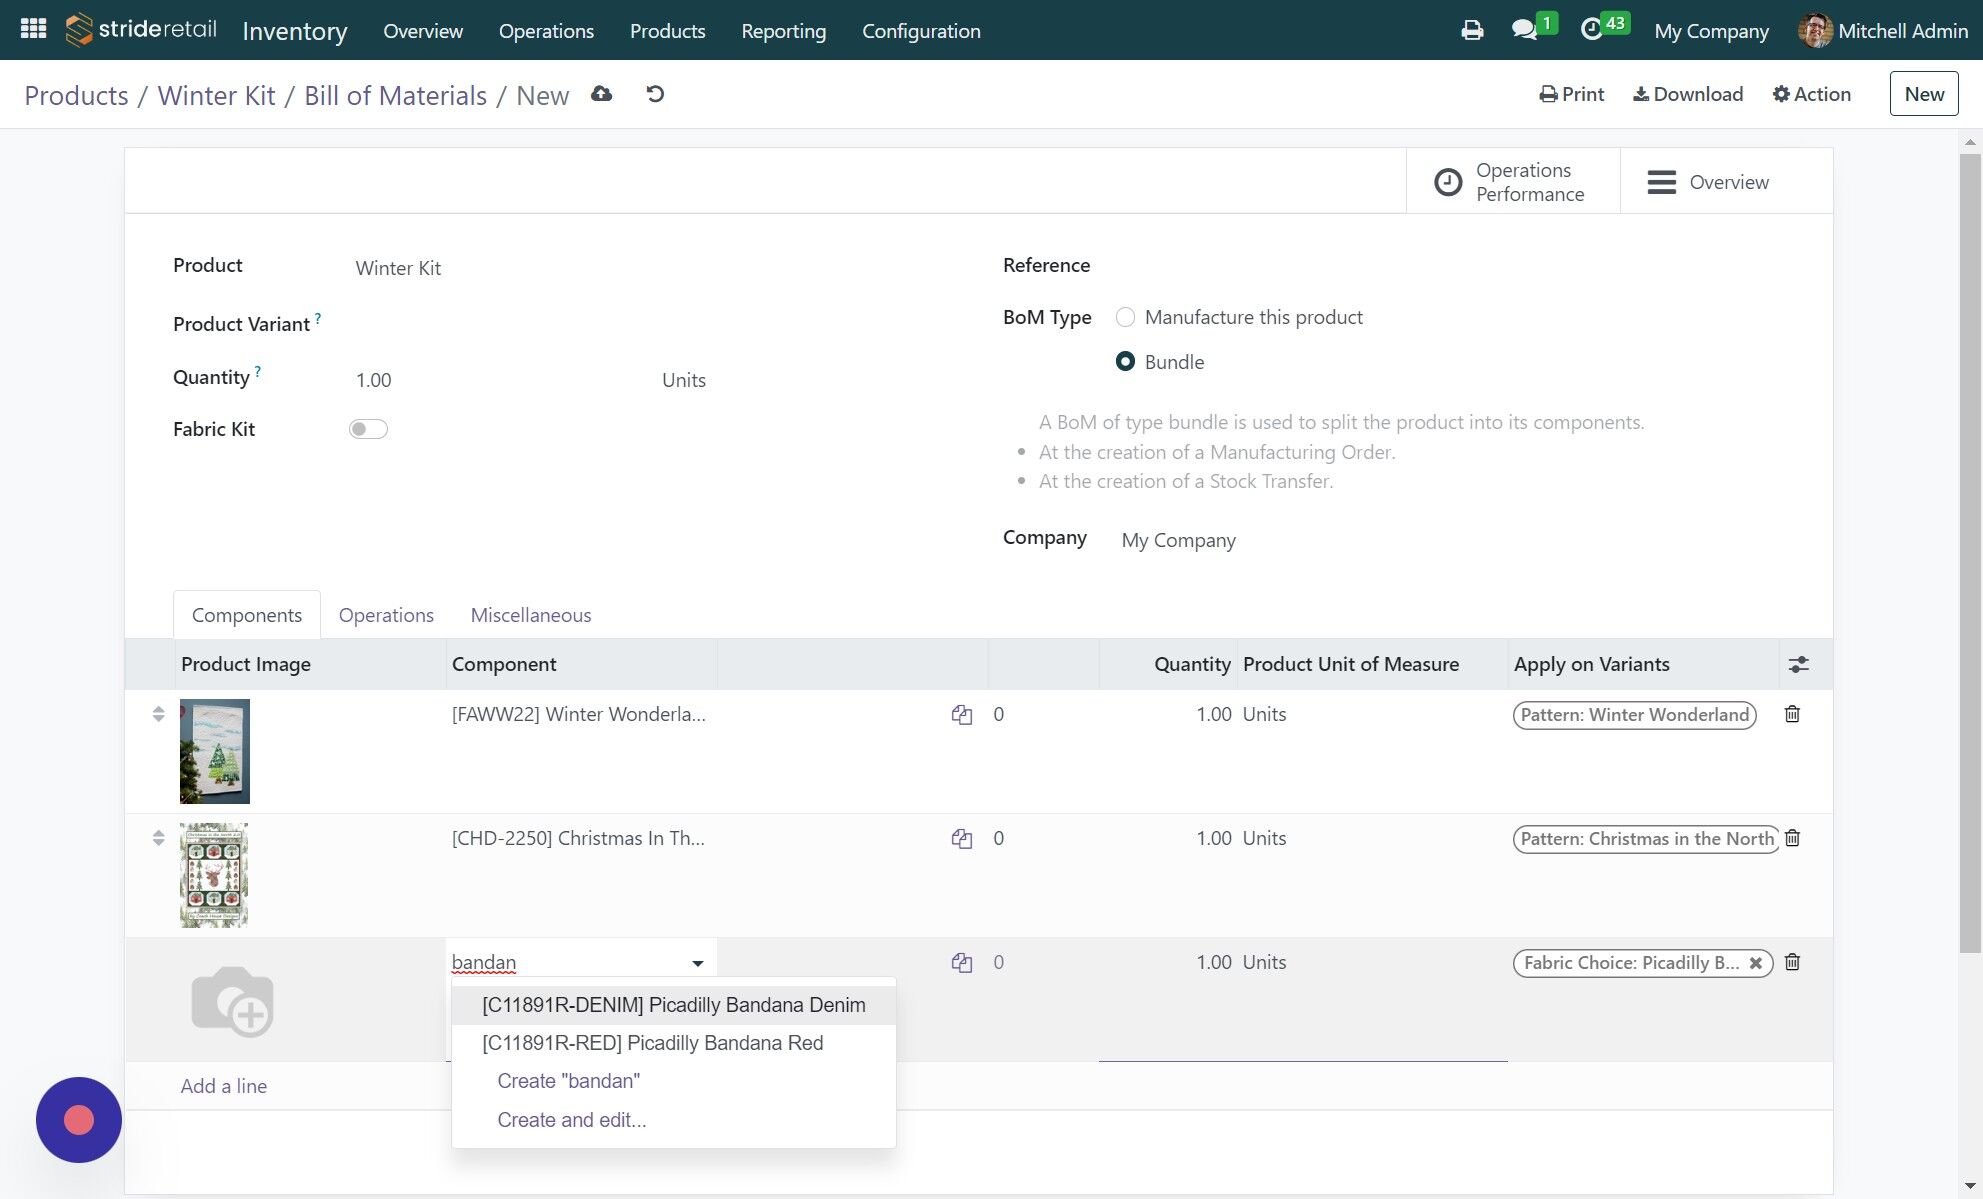Go to Products breadcrumb
The width and height of the screenshot is (1983, 1199).
tap(76, 95)
